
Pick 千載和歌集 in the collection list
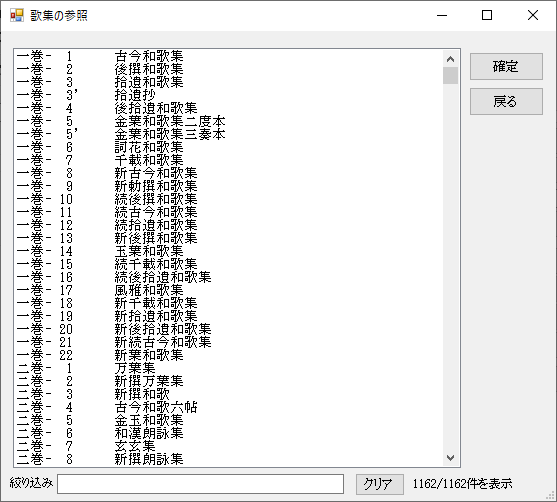pyautogui.click(x=229, y=160)
